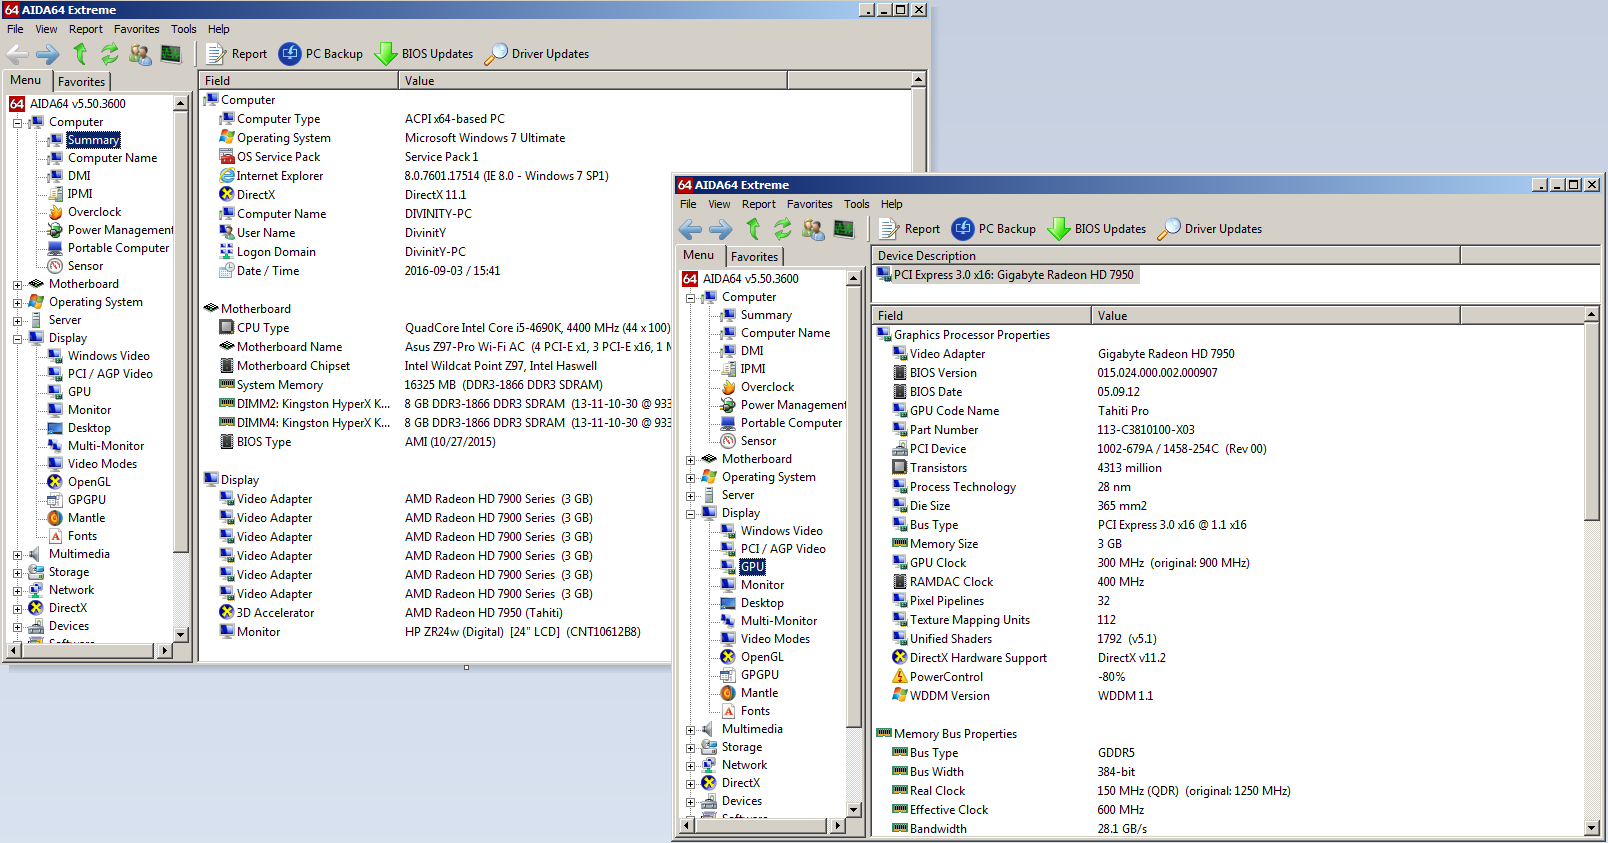
Task: Select Windows Video in the left window tree
Action: (108, 356)
